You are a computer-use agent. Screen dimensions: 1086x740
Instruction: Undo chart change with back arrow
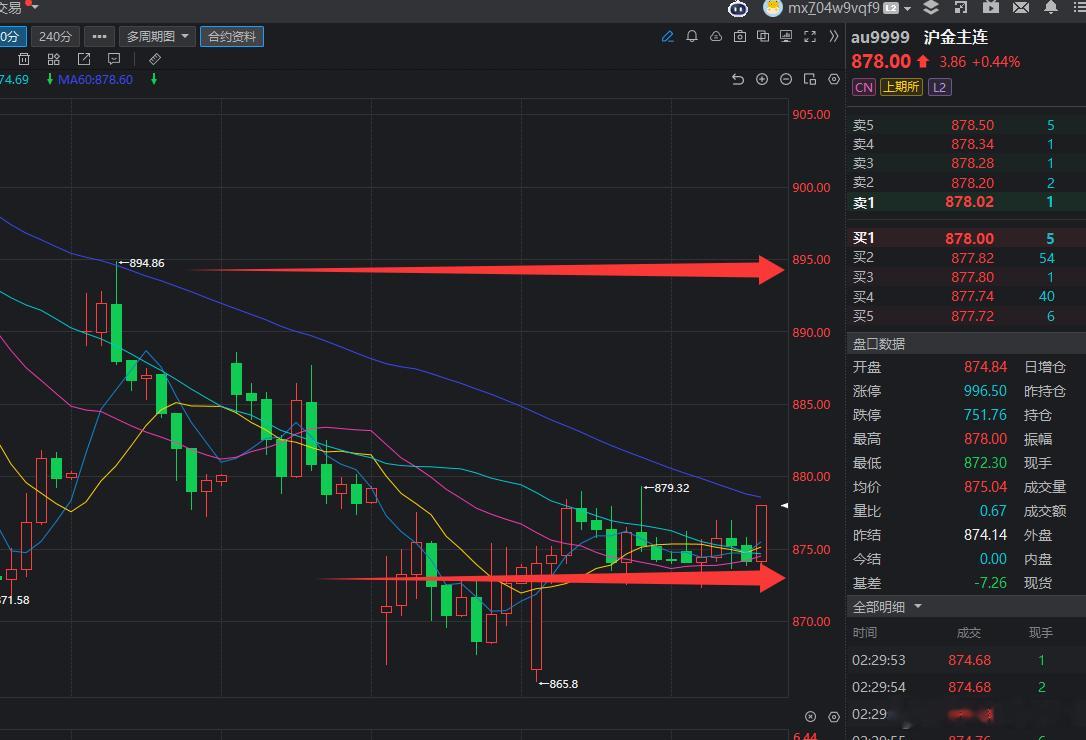738,80
